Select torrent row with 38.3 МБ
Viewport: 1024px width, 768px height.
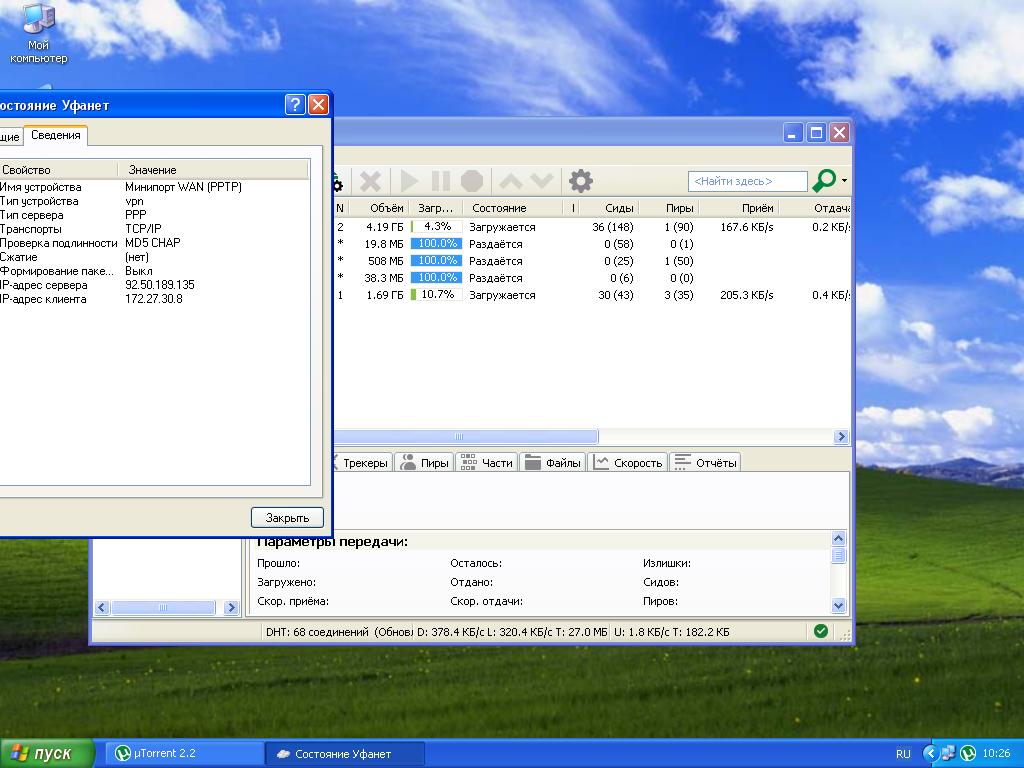point(592,278)
